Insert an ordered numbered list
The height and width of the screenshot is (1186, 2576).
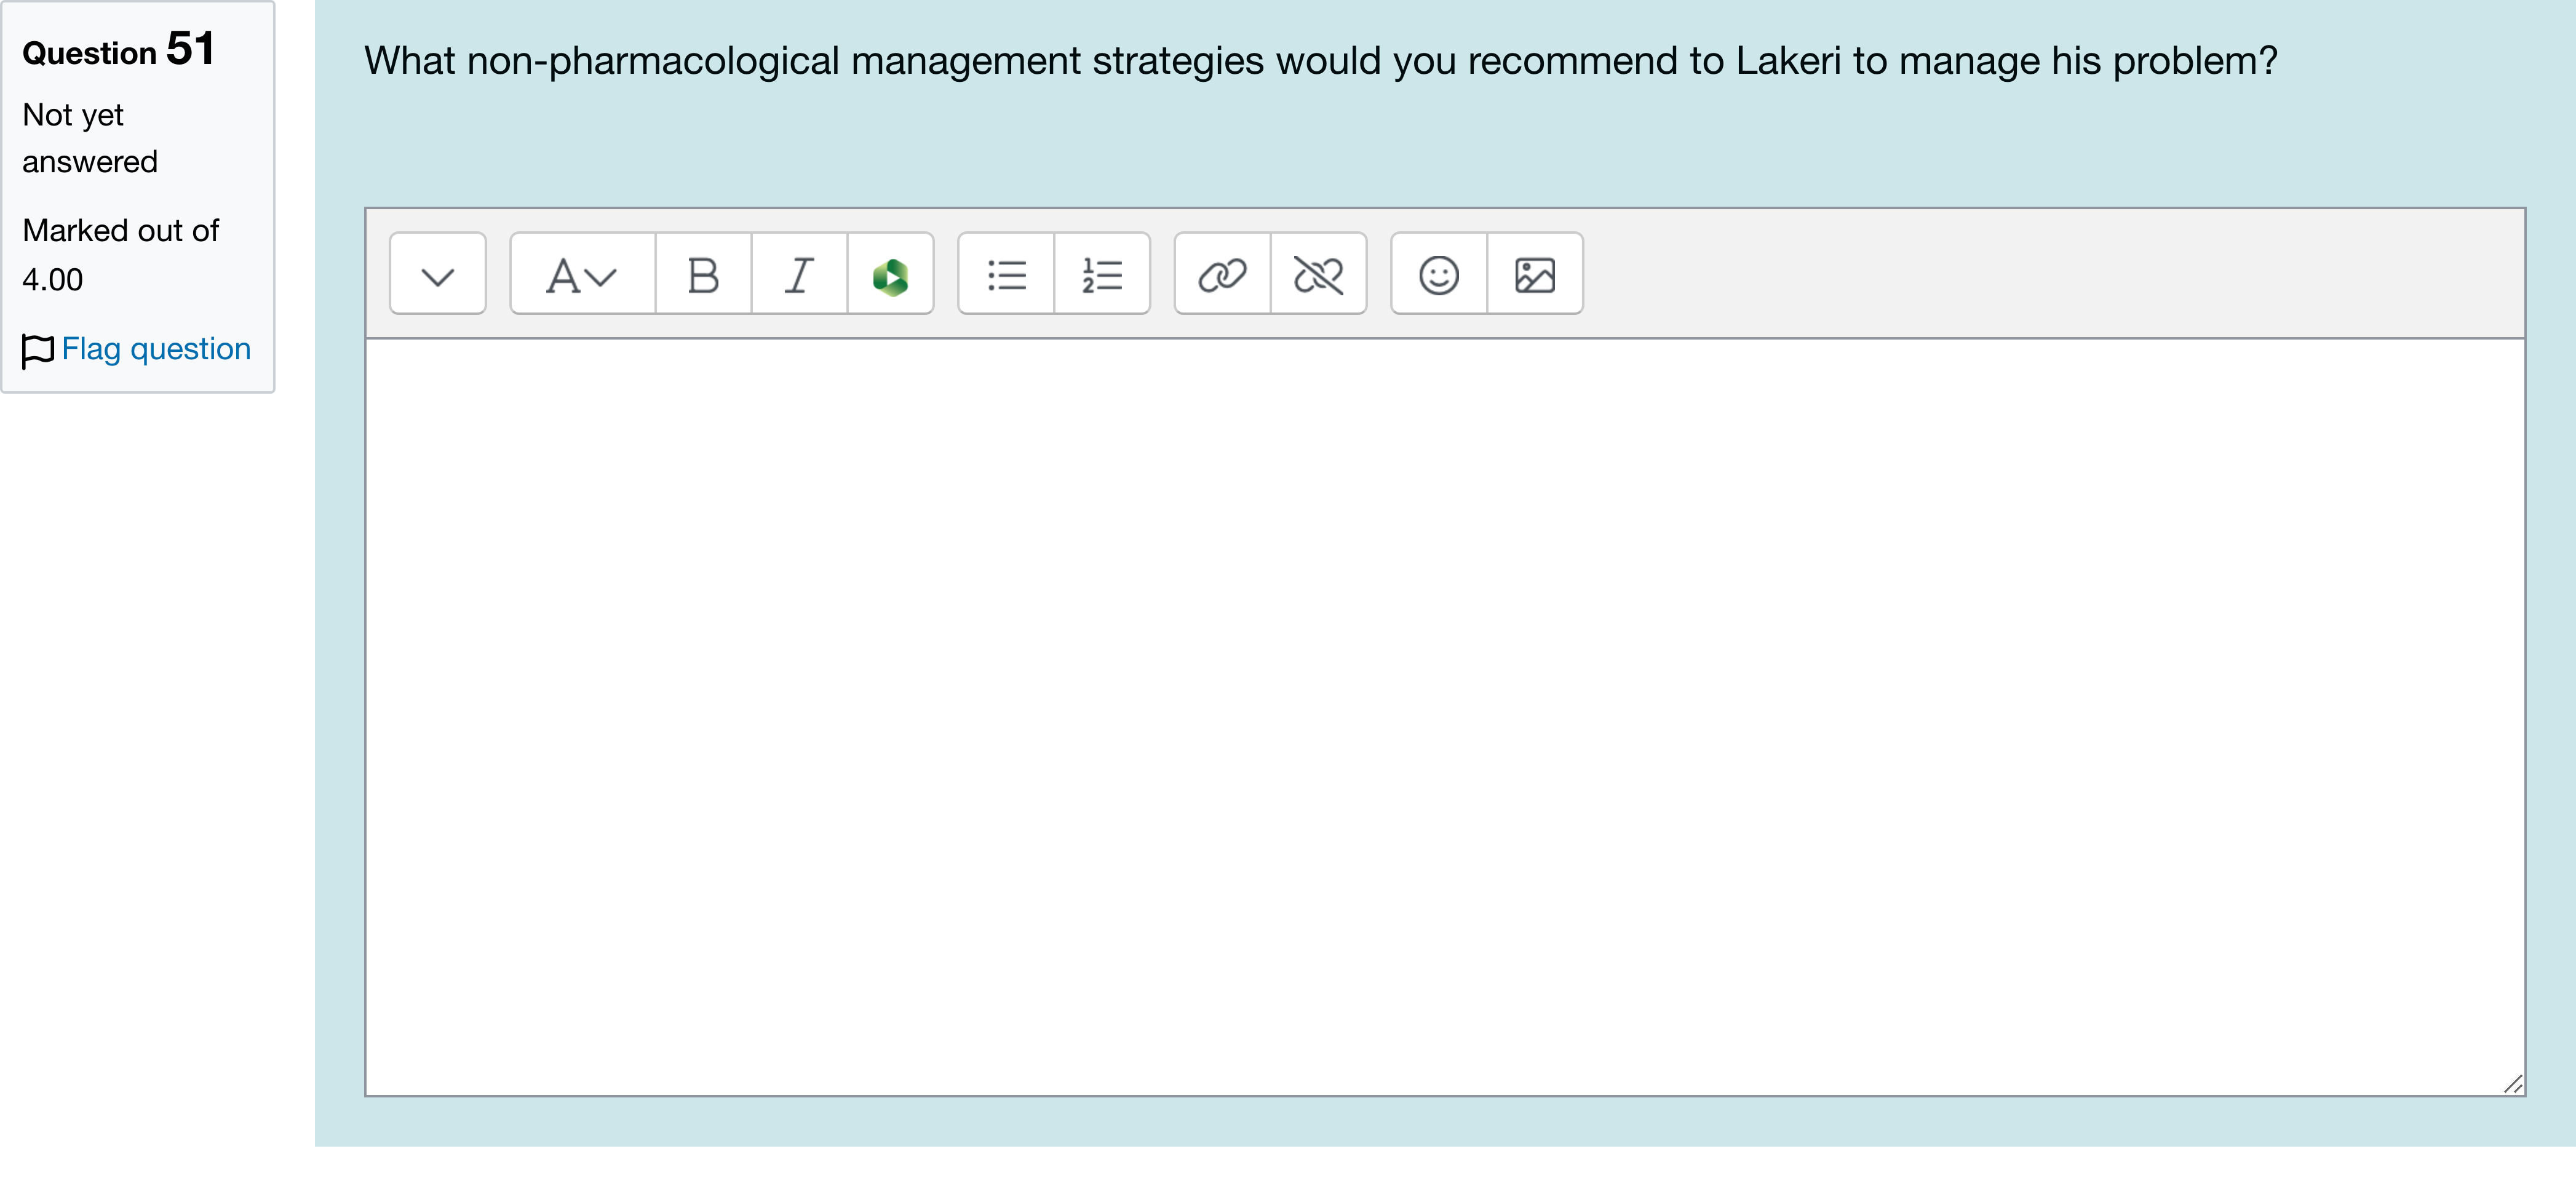pos(1102,275)
